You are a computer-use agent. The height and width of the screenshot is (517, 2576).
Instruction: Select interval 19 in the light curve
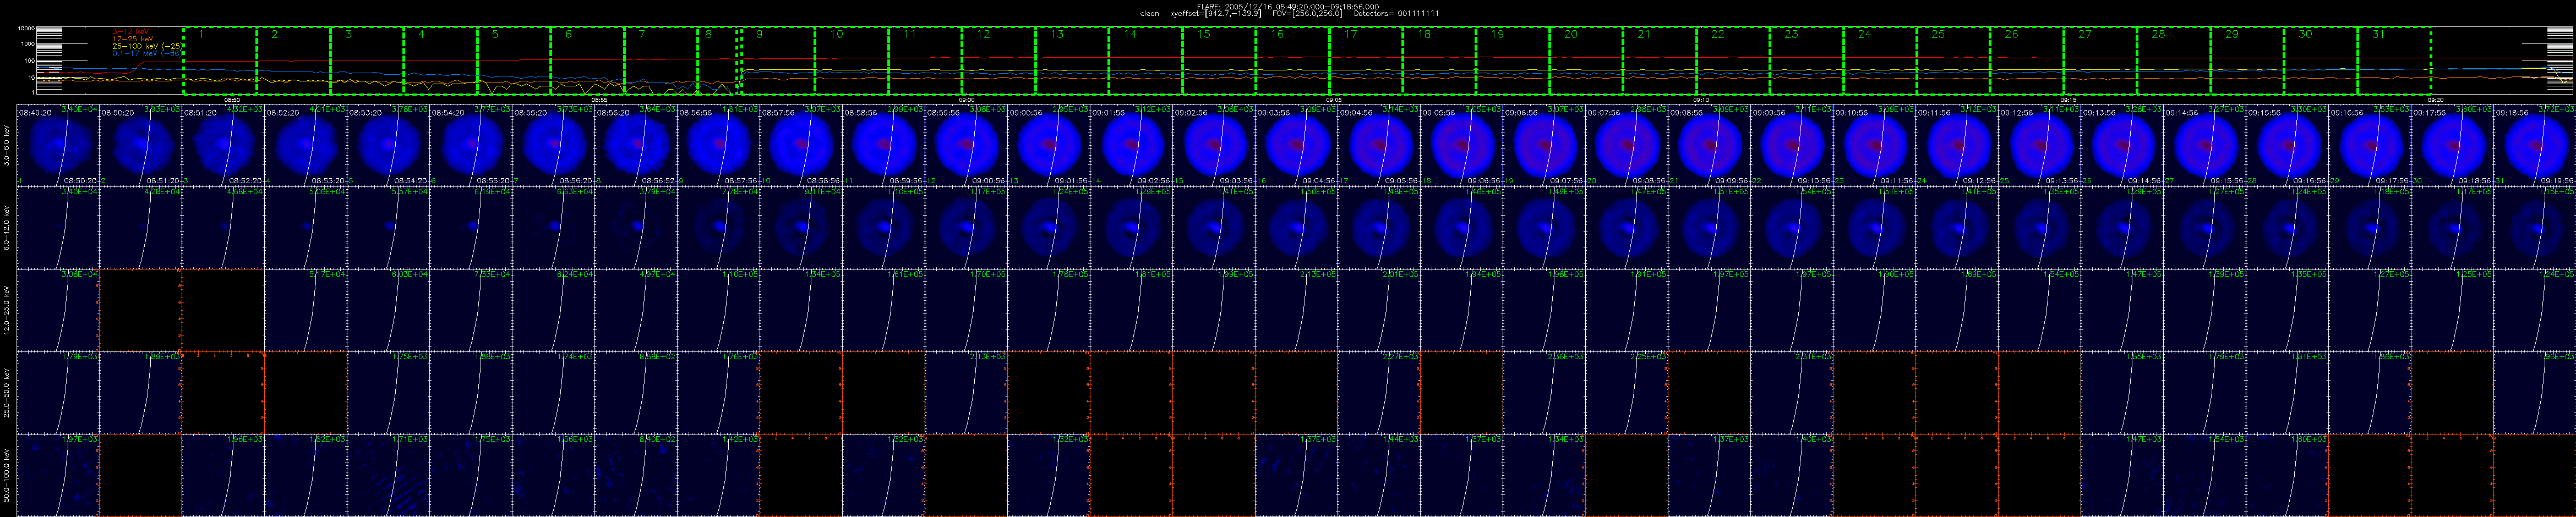(1513, 61)
